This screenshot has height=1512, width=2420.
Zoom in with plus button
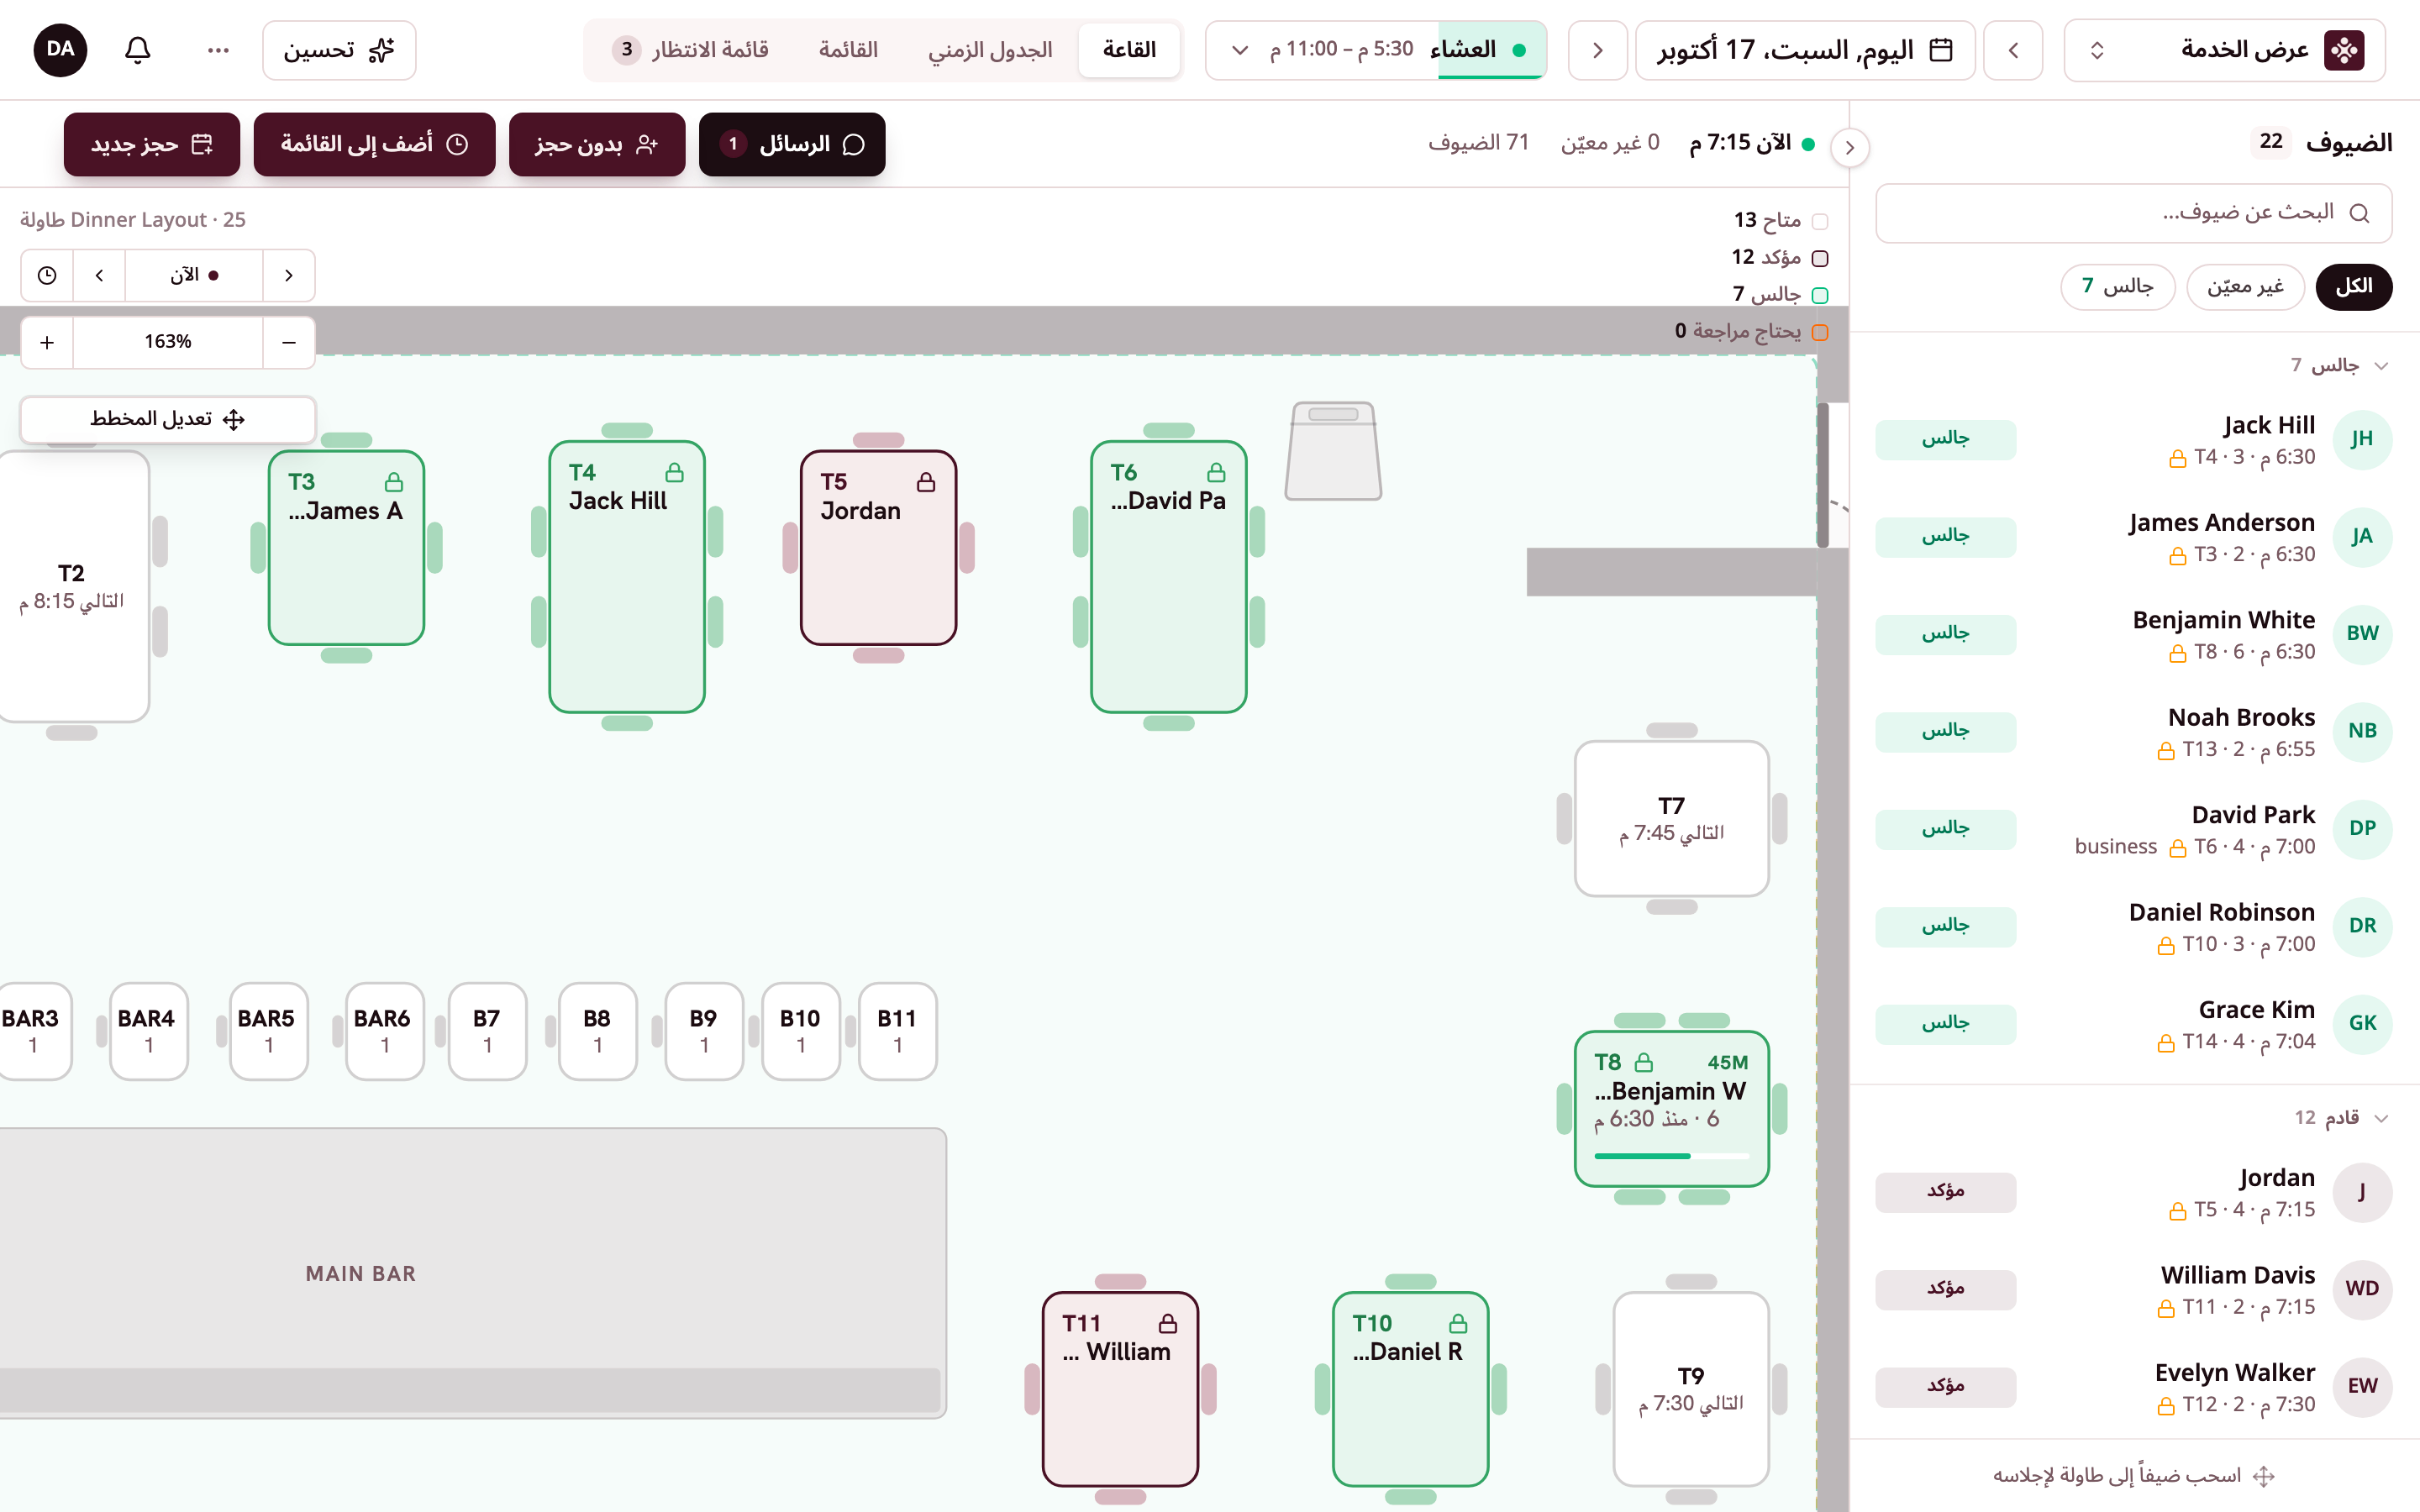[x=47, y=343]
